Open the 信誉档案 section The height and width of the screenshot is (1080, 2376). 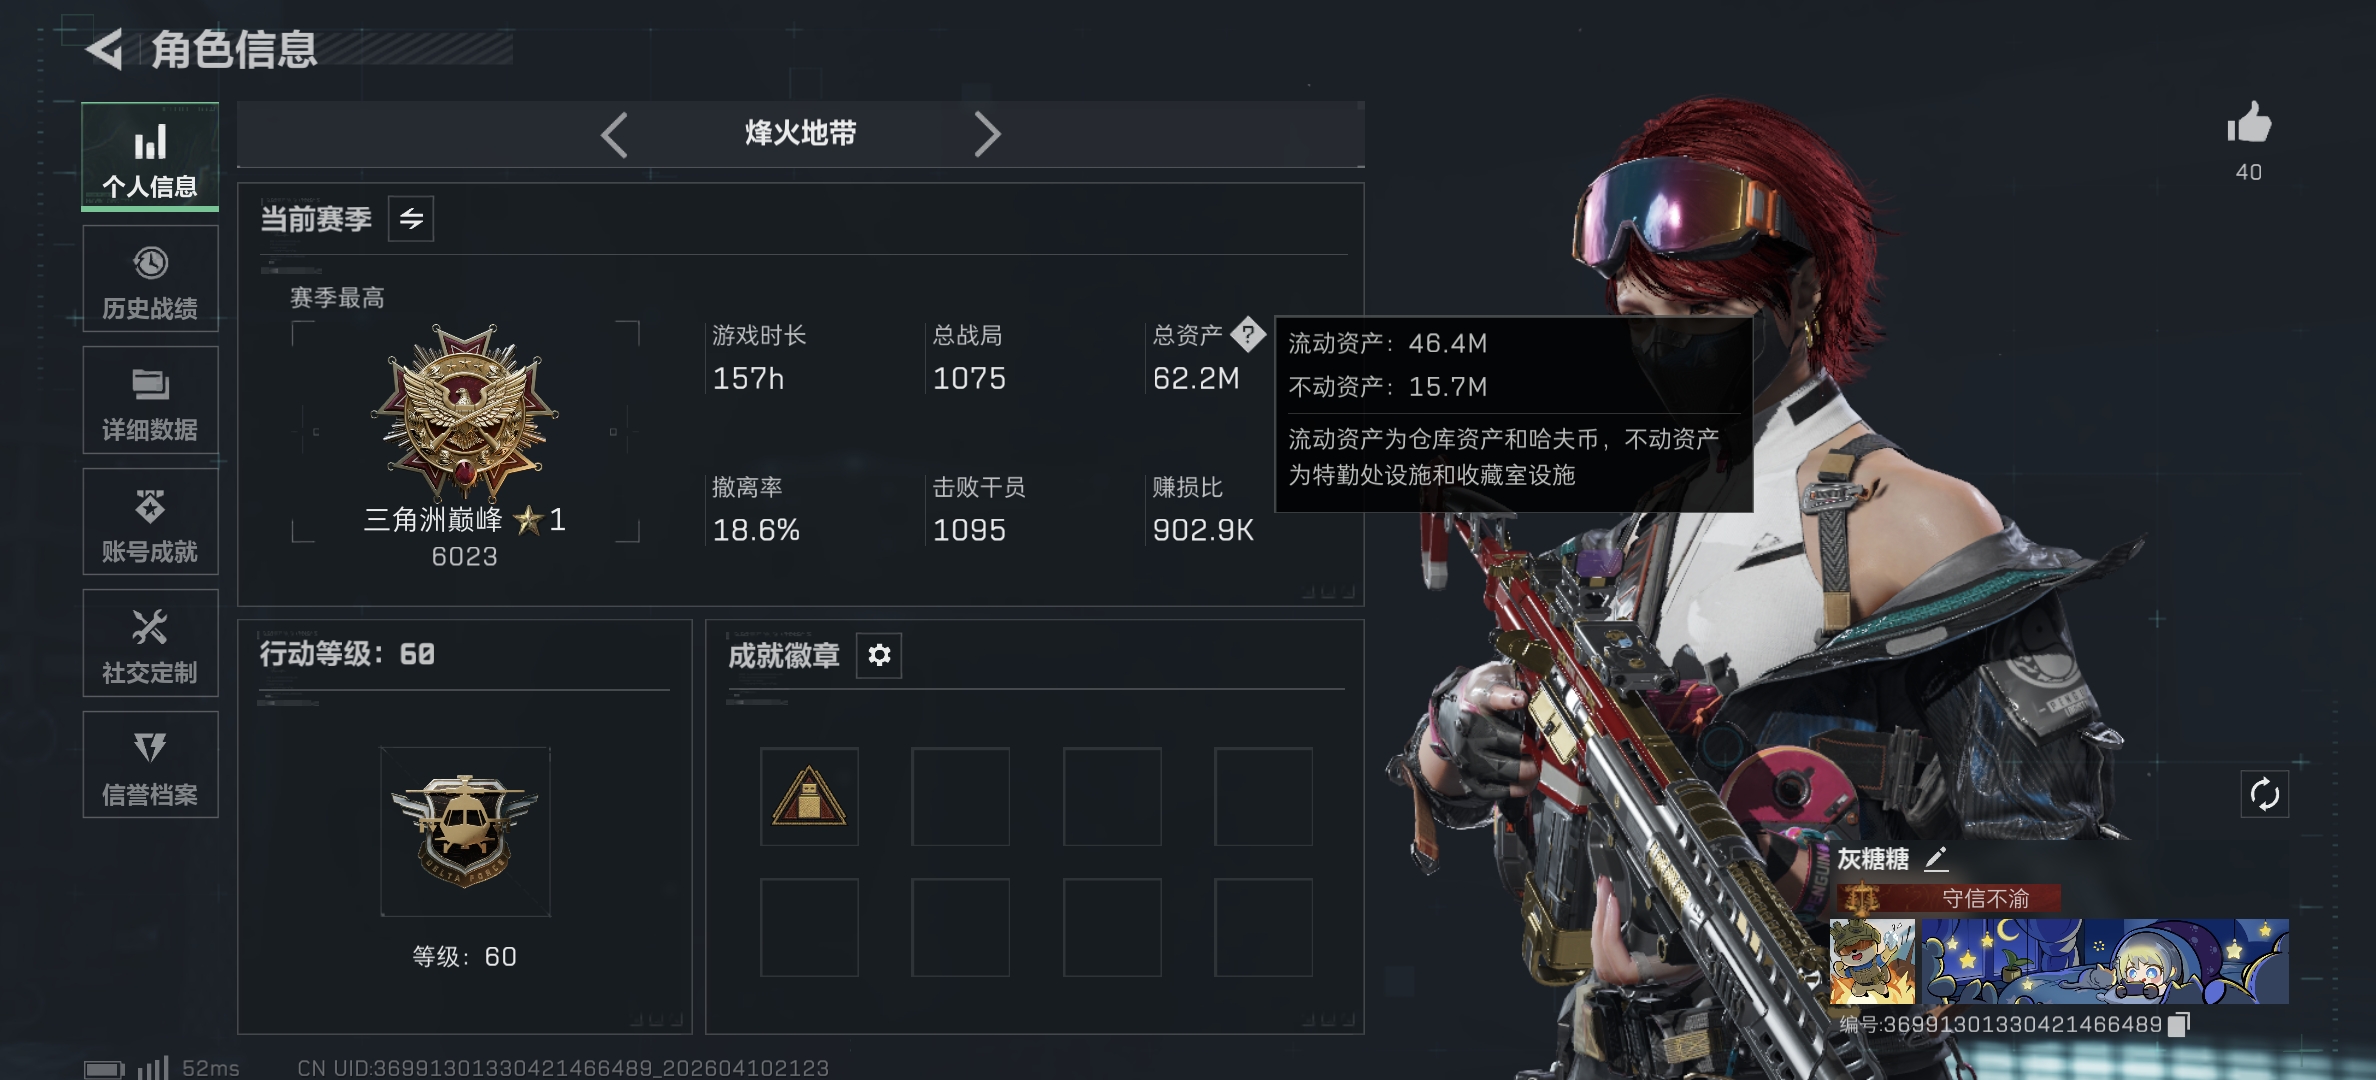(x=150, y=765)
